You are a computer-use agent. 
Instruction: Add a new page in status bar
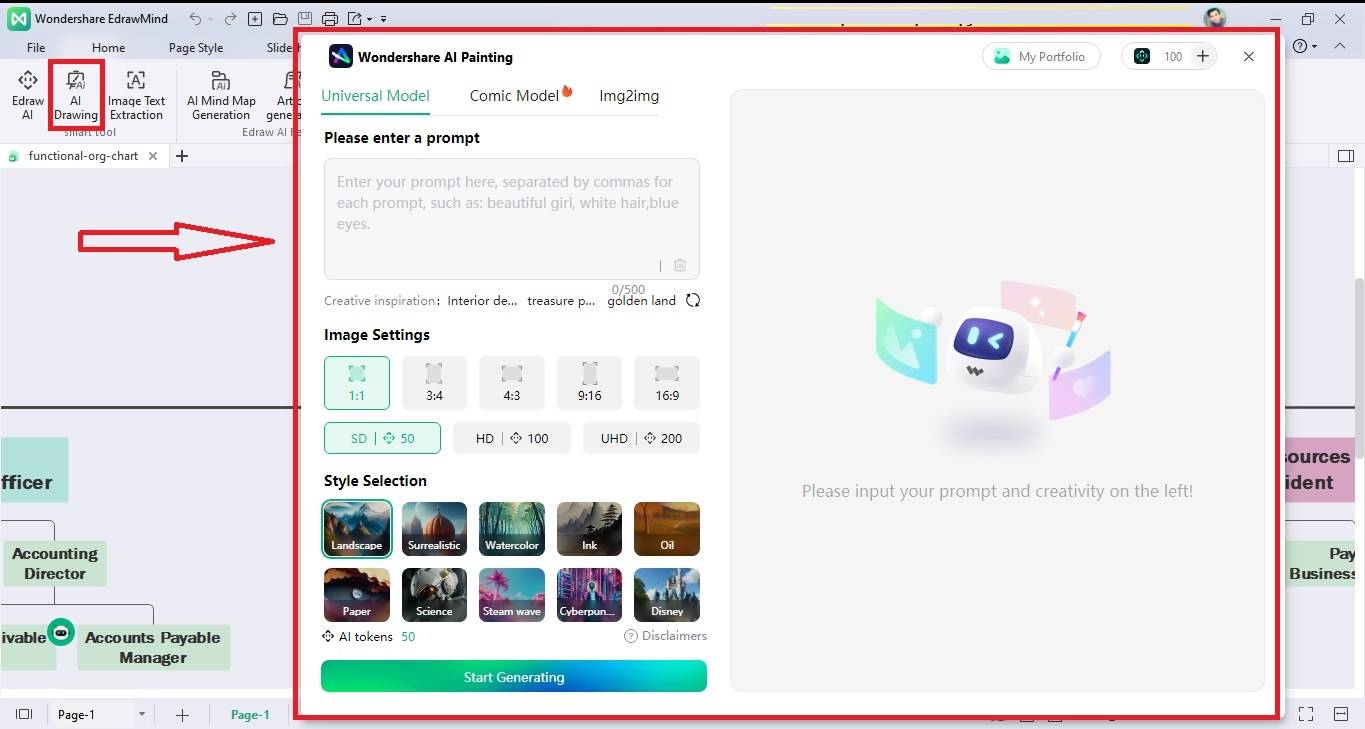click(182, 714)
